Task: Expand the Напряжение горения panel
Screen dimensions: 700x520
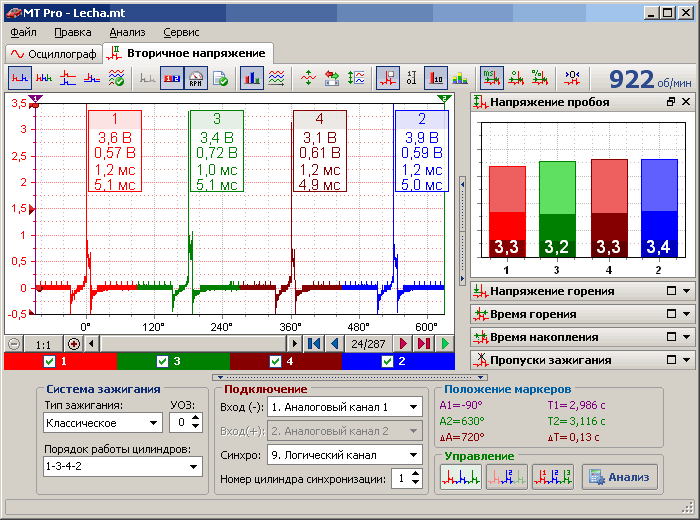Action: [x=671, y=291]
